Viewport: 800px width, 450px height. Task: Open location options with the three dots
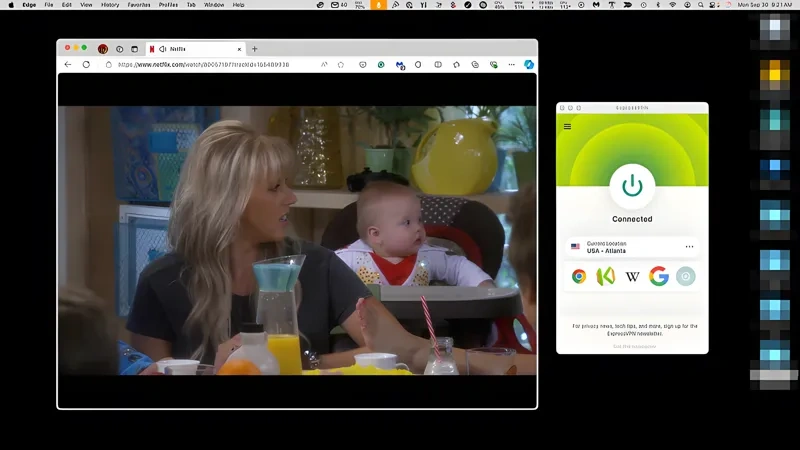[689, 247]
